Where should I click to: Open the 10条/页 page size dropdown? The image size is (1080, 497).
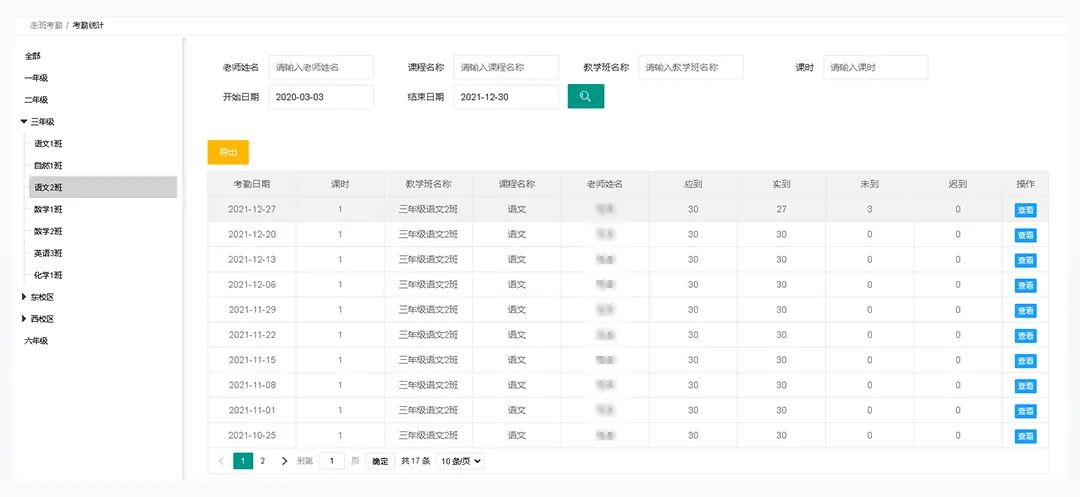[460, 461]
